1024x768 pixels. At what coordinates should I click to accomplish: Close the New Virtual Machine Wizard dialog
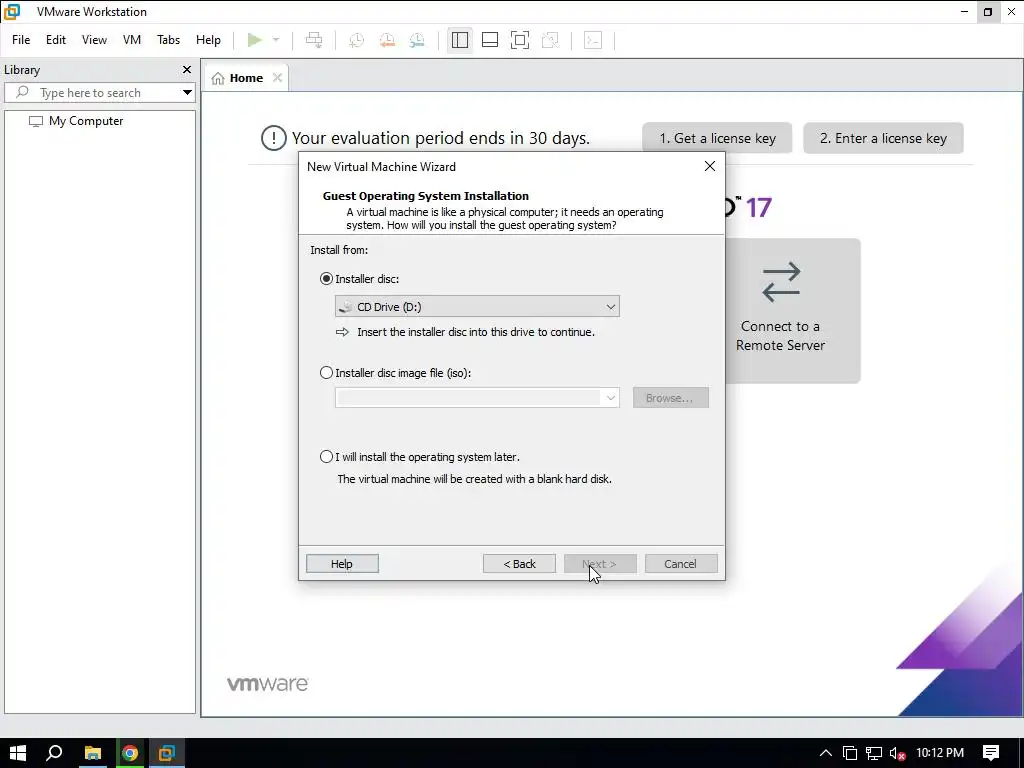[x=710, y=167]
